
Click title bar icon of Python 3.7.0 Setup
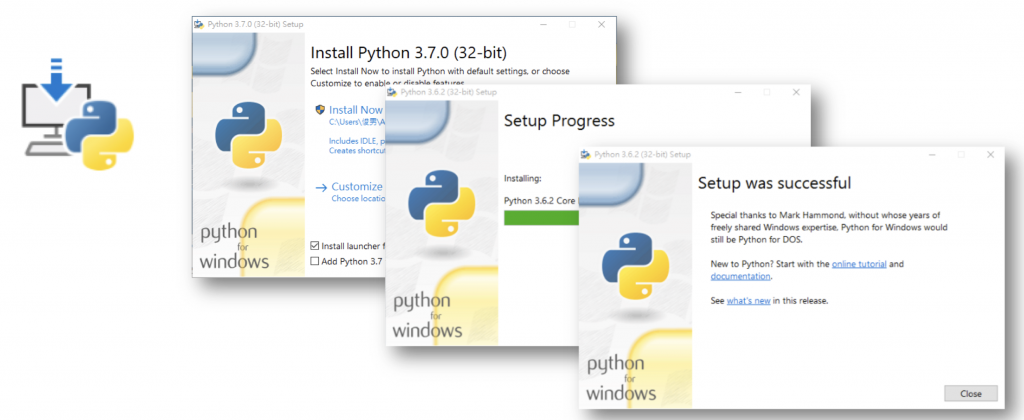click(x=199, y=24)
